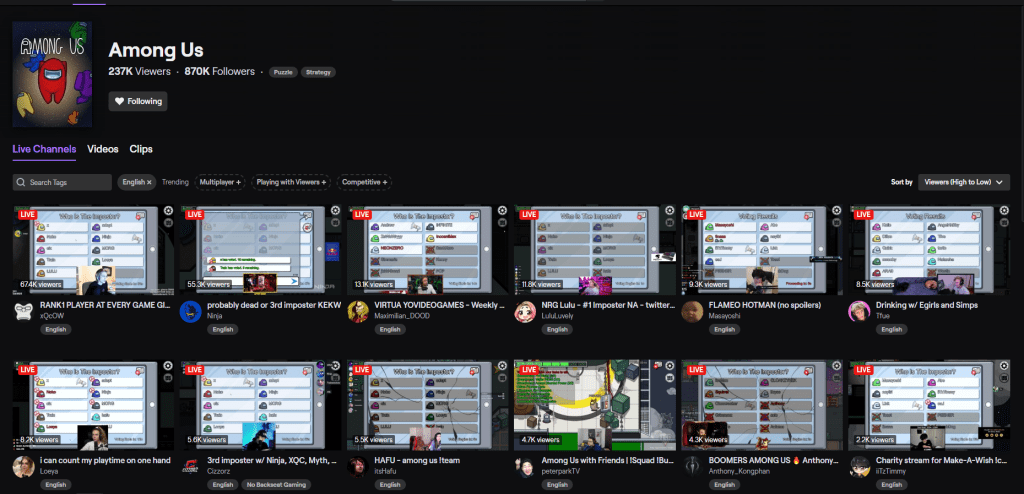Open the Sort by Viewers dropdown
Image resolution: width=1024 pixels, height=494 pixels.
coord(964,182)
